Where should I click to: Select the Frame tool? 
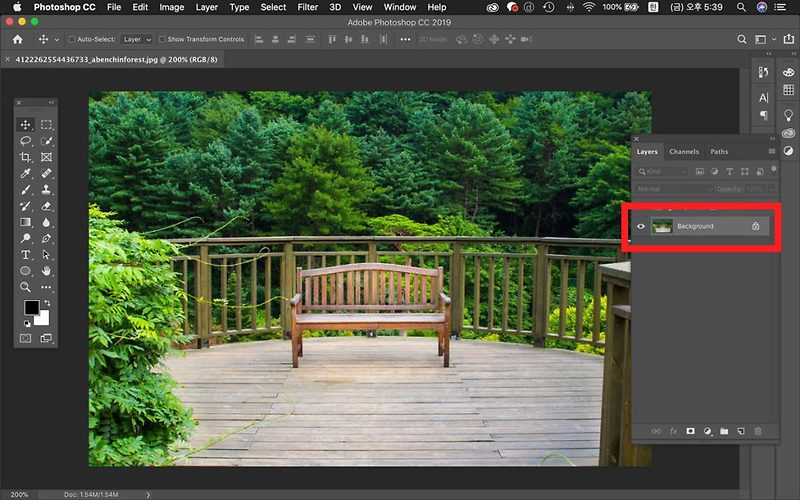click(46, 157)
